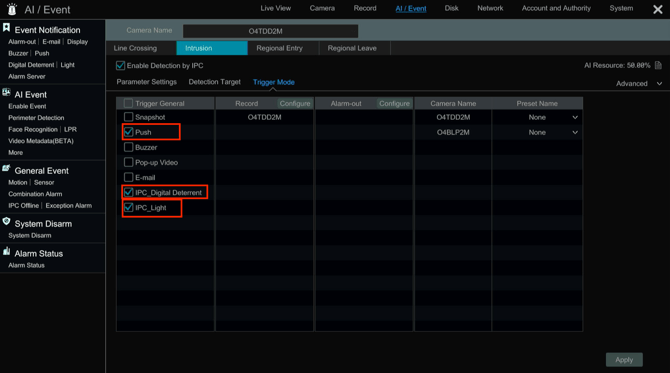Image resolution: width=670 pixels, height=373 pixels.
Task: Open the Network menu
Action: click(x=490, y=8)
